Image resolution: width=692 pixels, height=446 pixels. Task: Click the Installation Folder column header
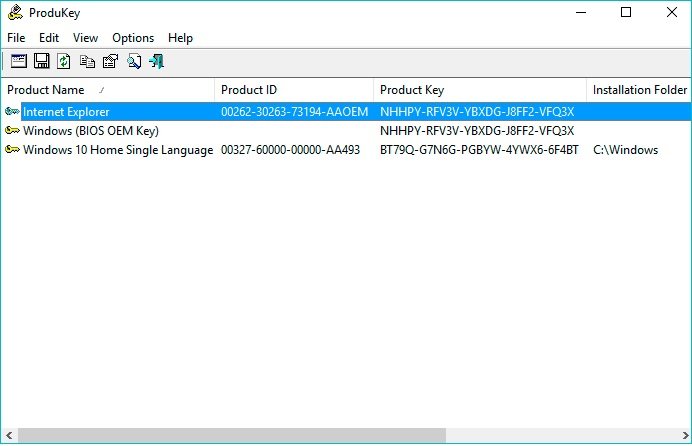(x=639, y=90)
